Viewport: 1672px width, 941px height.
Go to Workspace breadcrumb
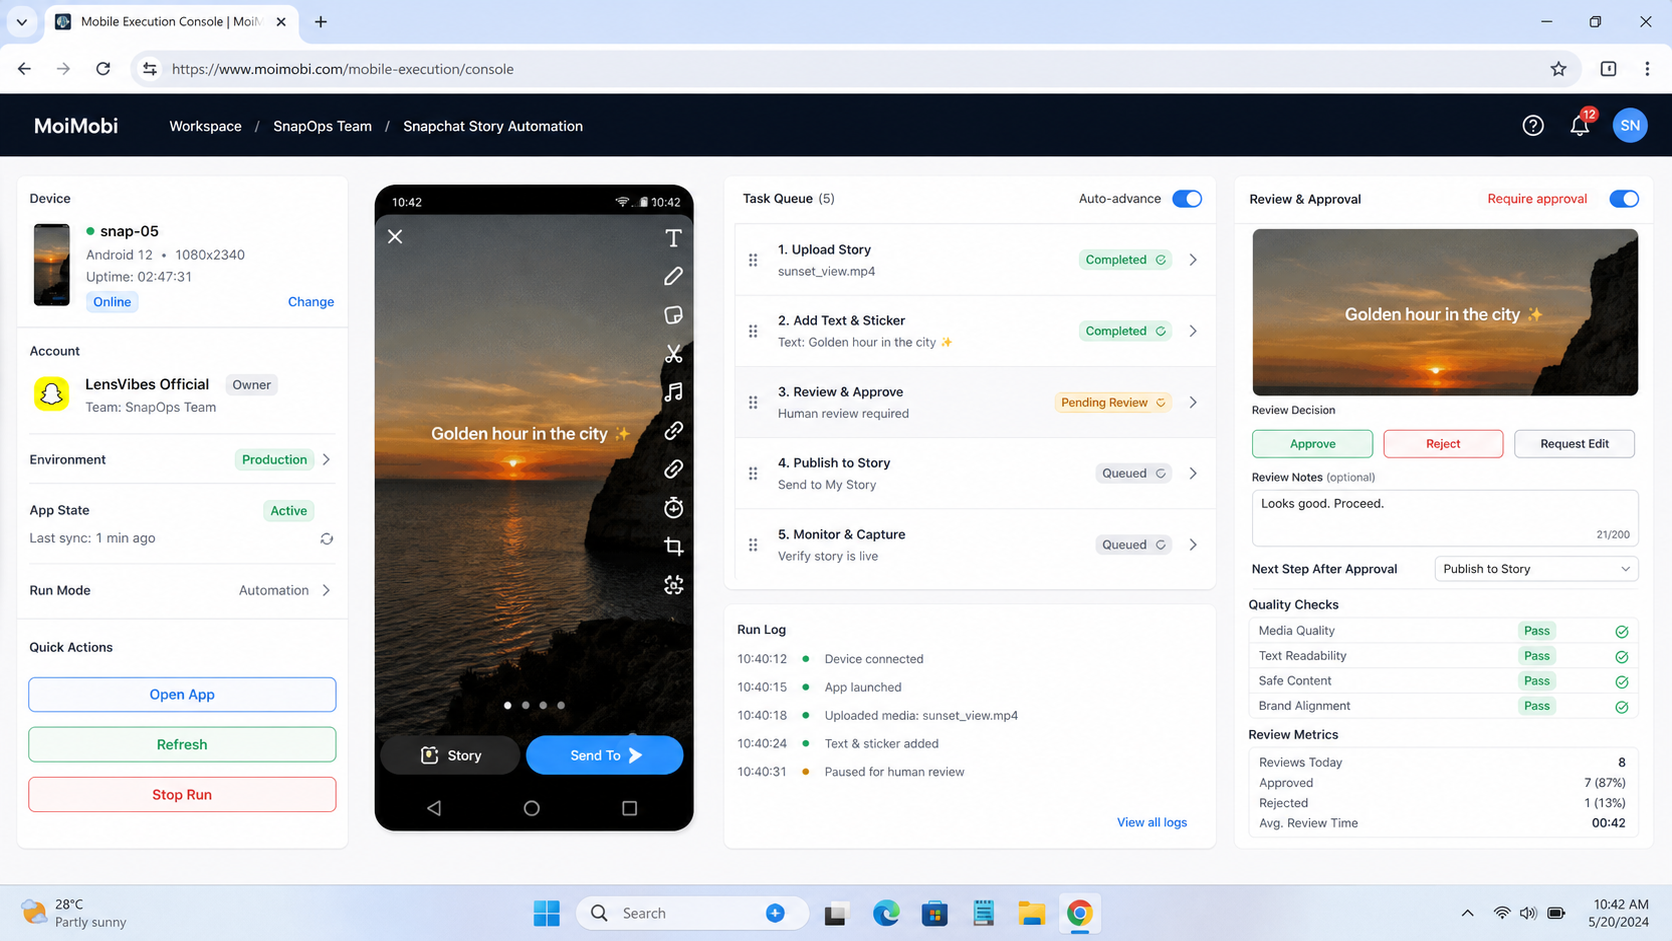205,126
